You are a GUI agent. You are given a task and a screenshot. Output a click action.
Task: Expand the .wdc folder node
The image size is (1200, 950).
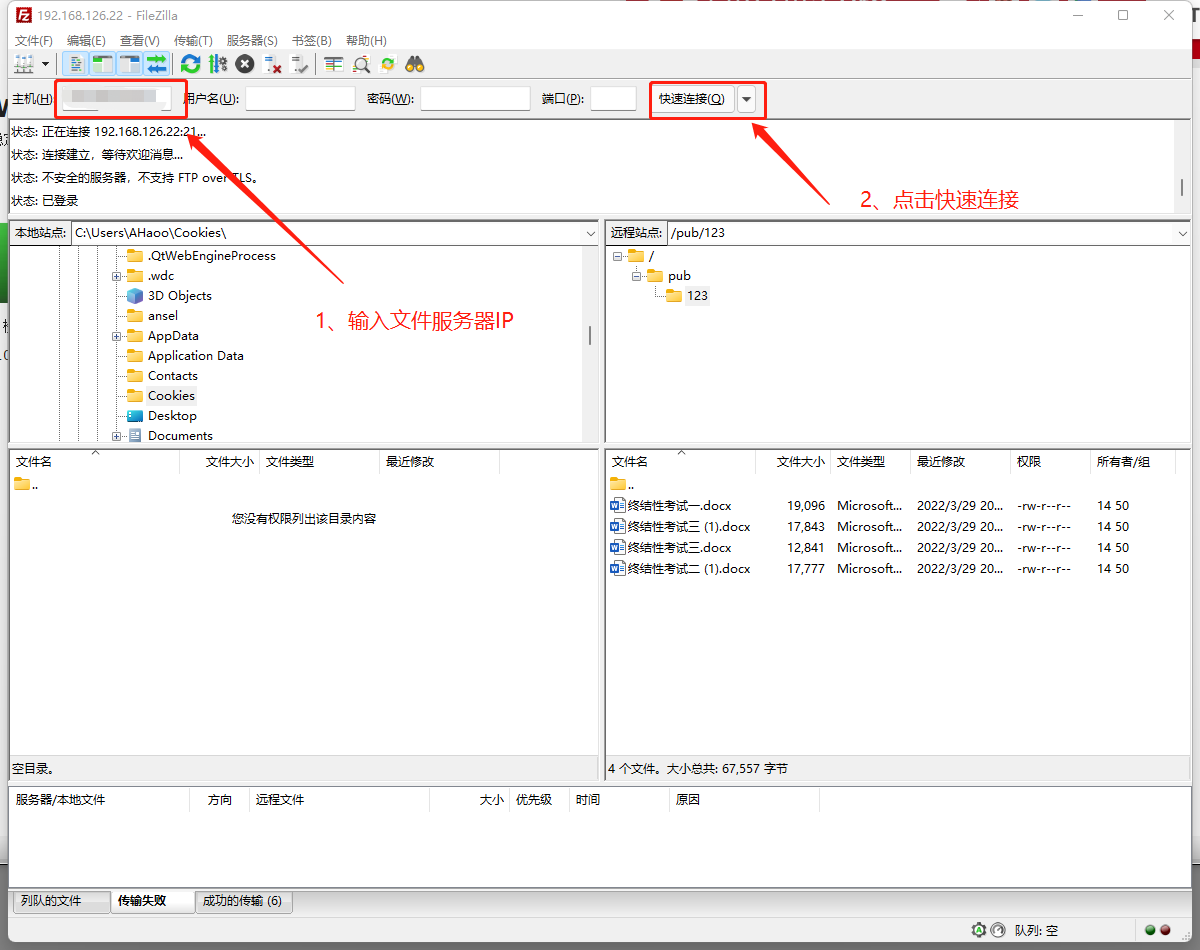[x=117, y=276]
